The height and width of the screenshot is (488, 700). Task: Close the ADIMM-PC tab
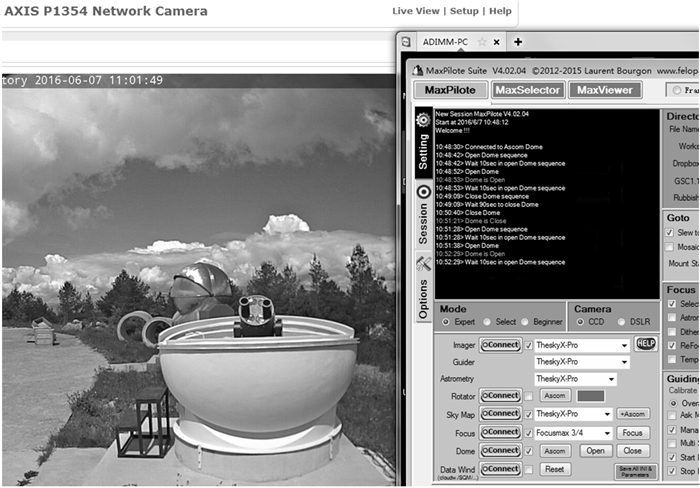click(497, 42)
